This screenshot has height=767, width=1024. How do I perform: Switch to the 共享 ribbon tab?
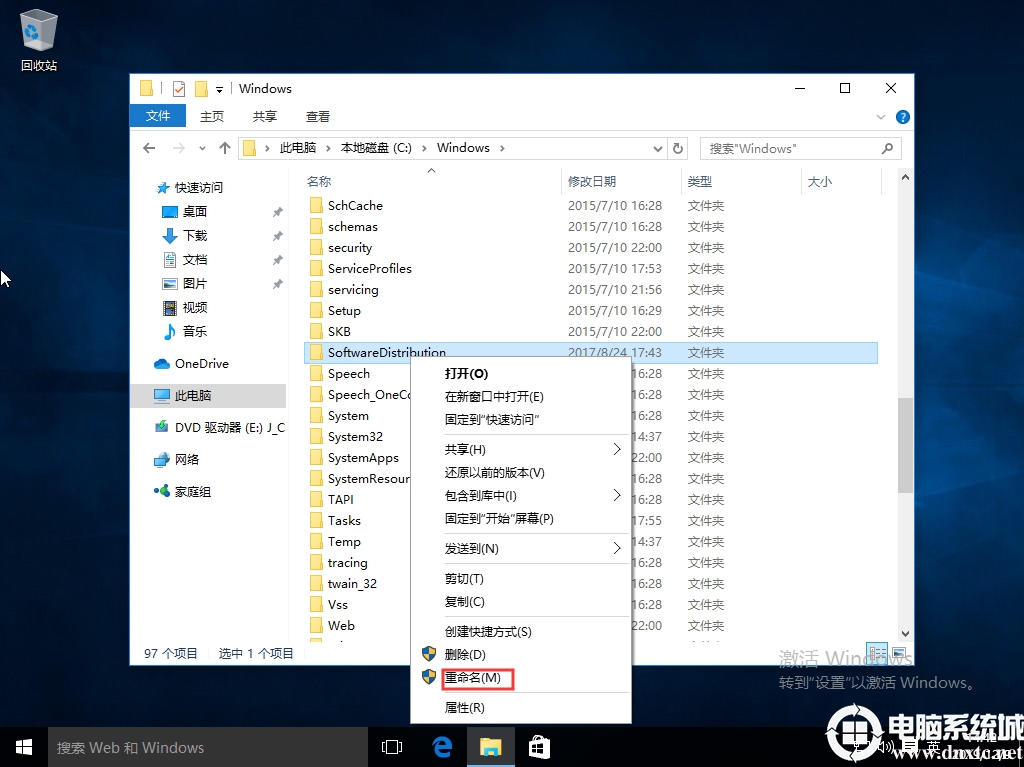point(264,116)
